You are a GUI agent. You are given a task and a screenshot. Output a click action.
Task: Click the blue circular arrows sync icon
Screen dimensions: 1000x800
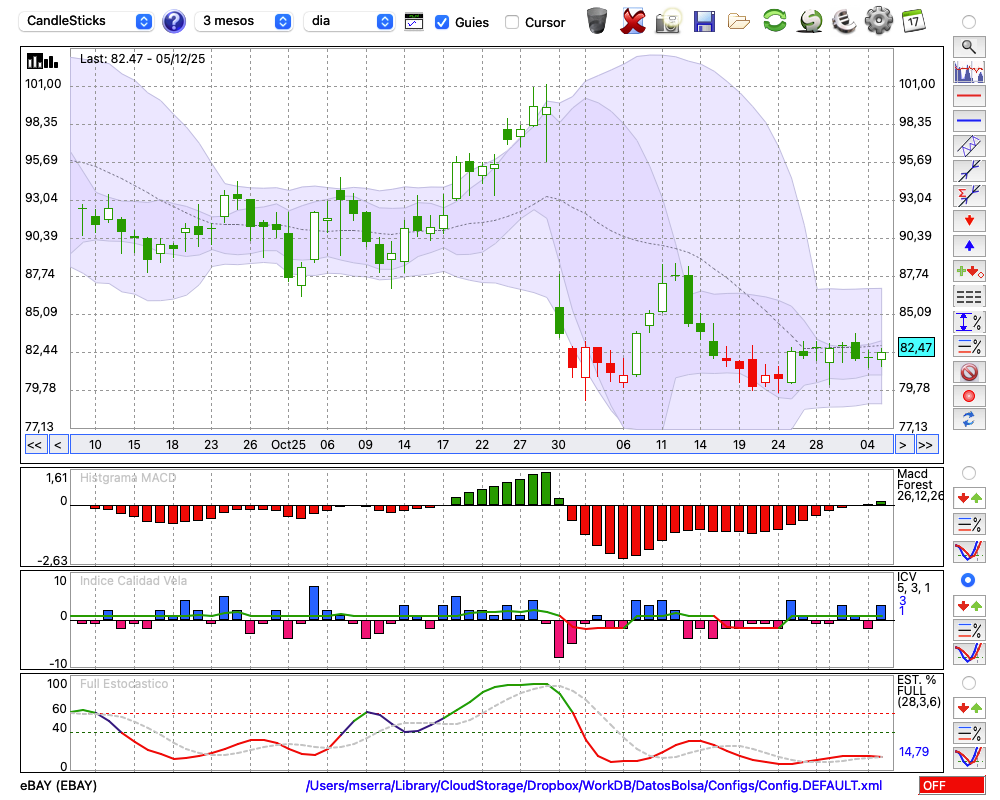coord(969,419)
